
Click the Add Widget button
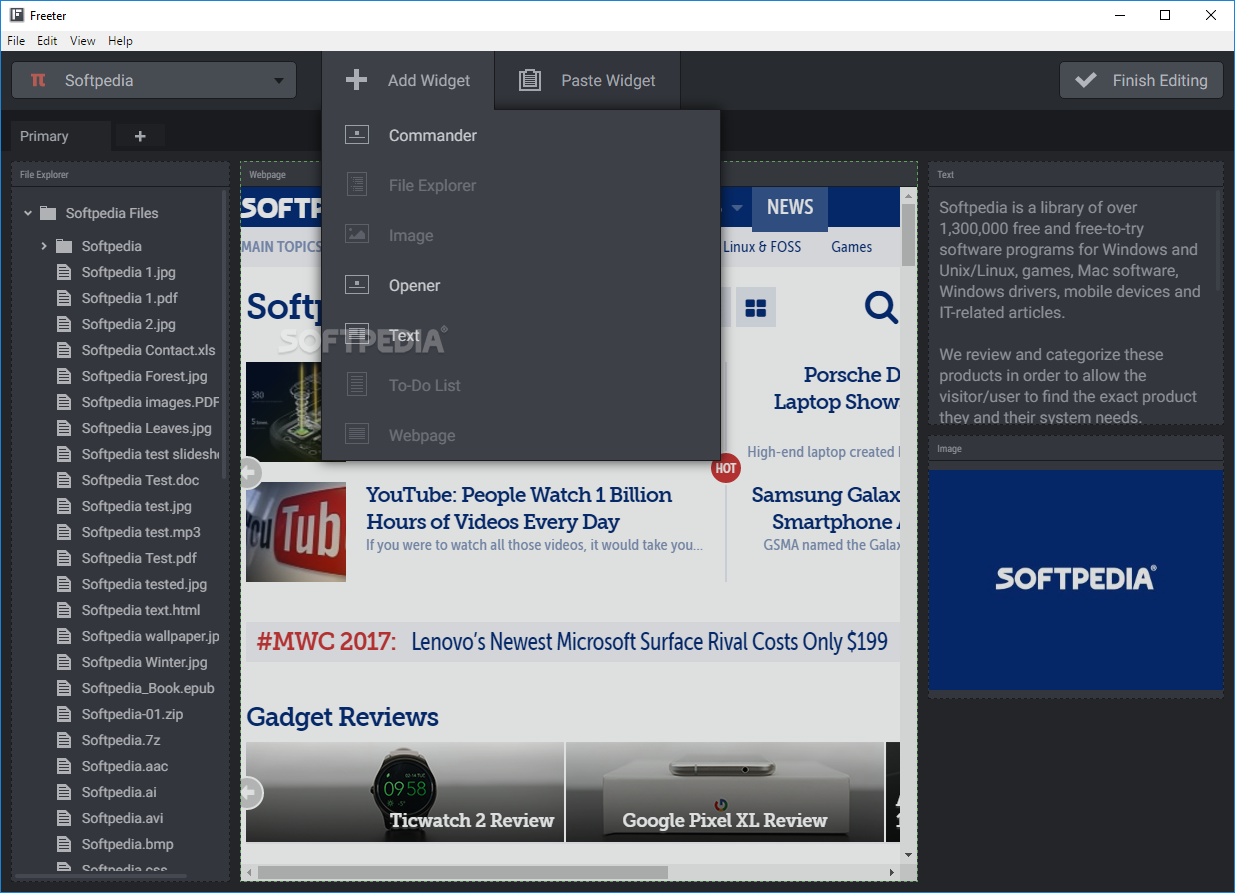pos(408,80)
